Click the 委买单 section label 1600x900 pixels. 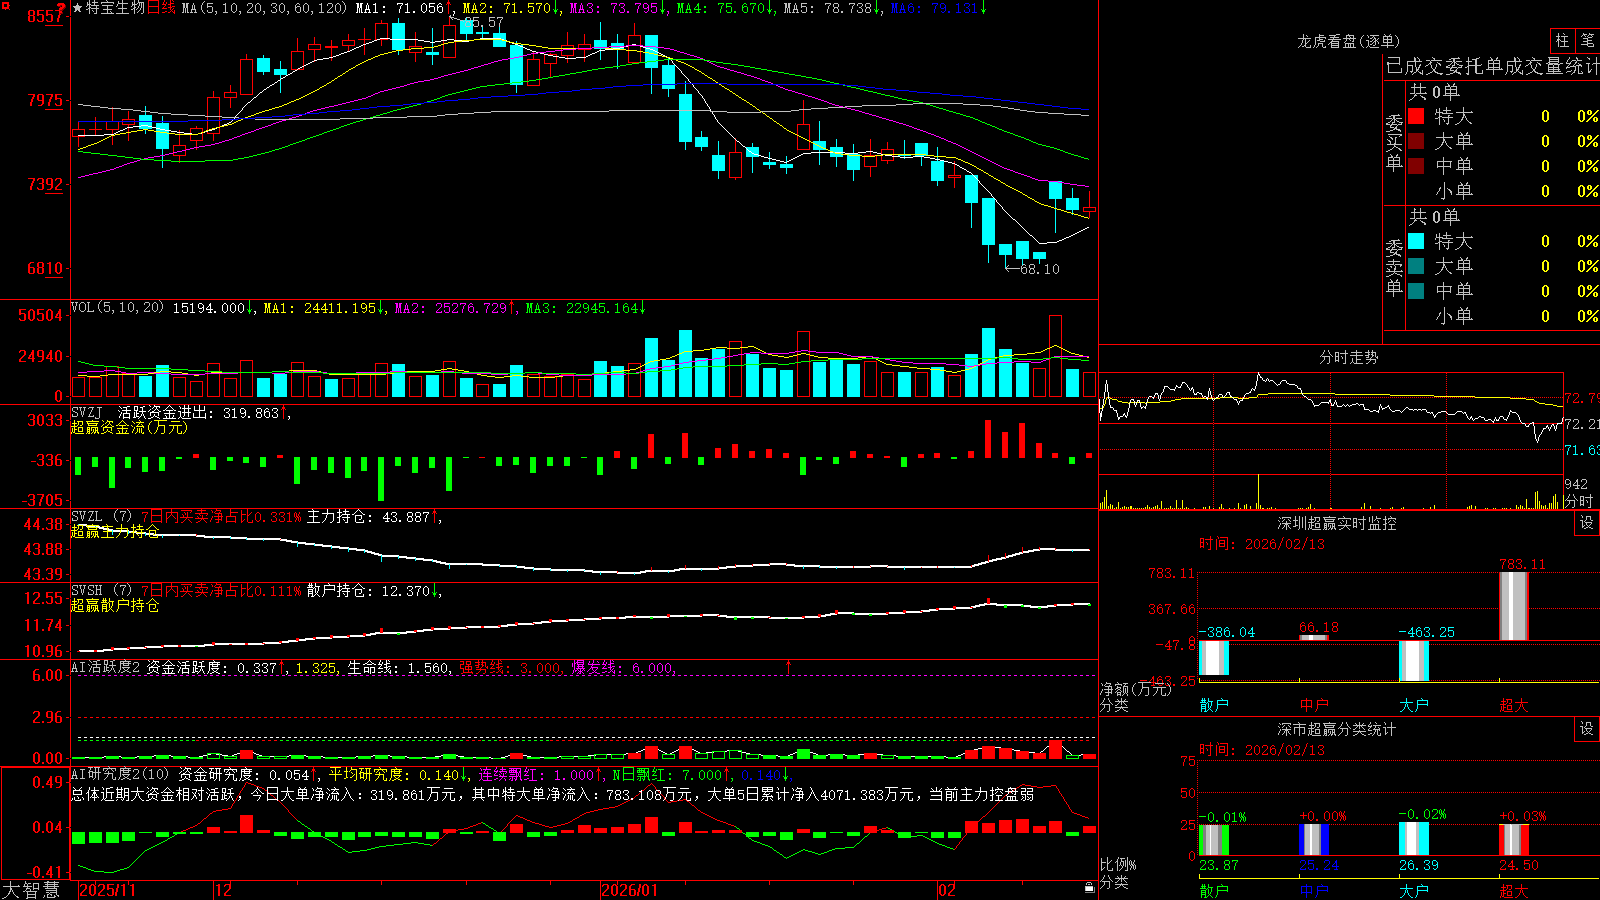point(1394,143)
